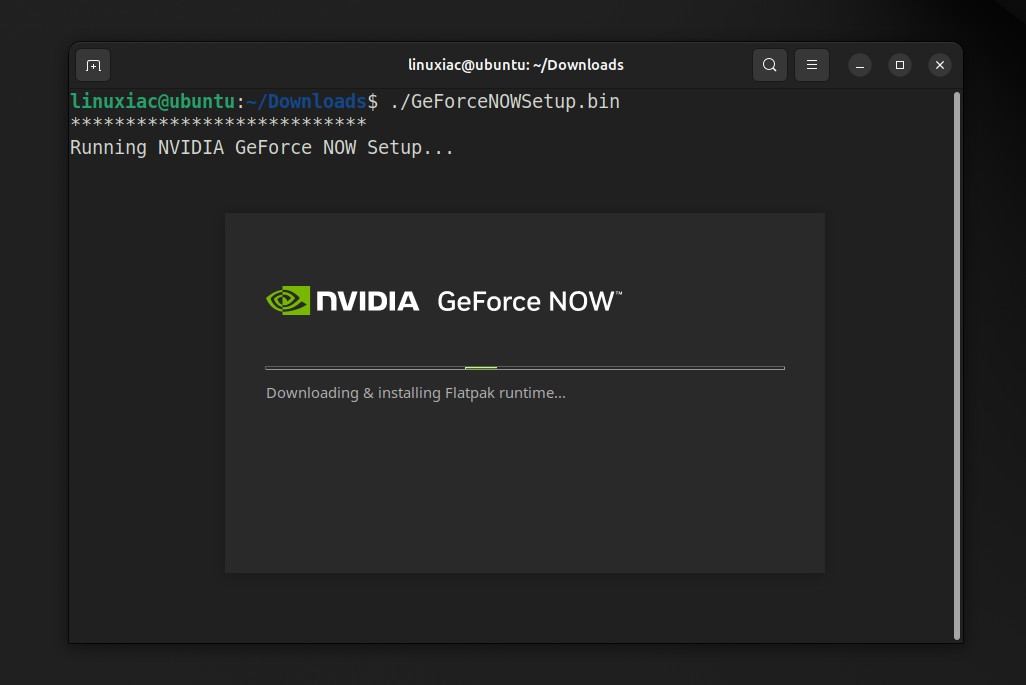
Task: Click the green NVIDIA eye logo
Action: [288, 301]
